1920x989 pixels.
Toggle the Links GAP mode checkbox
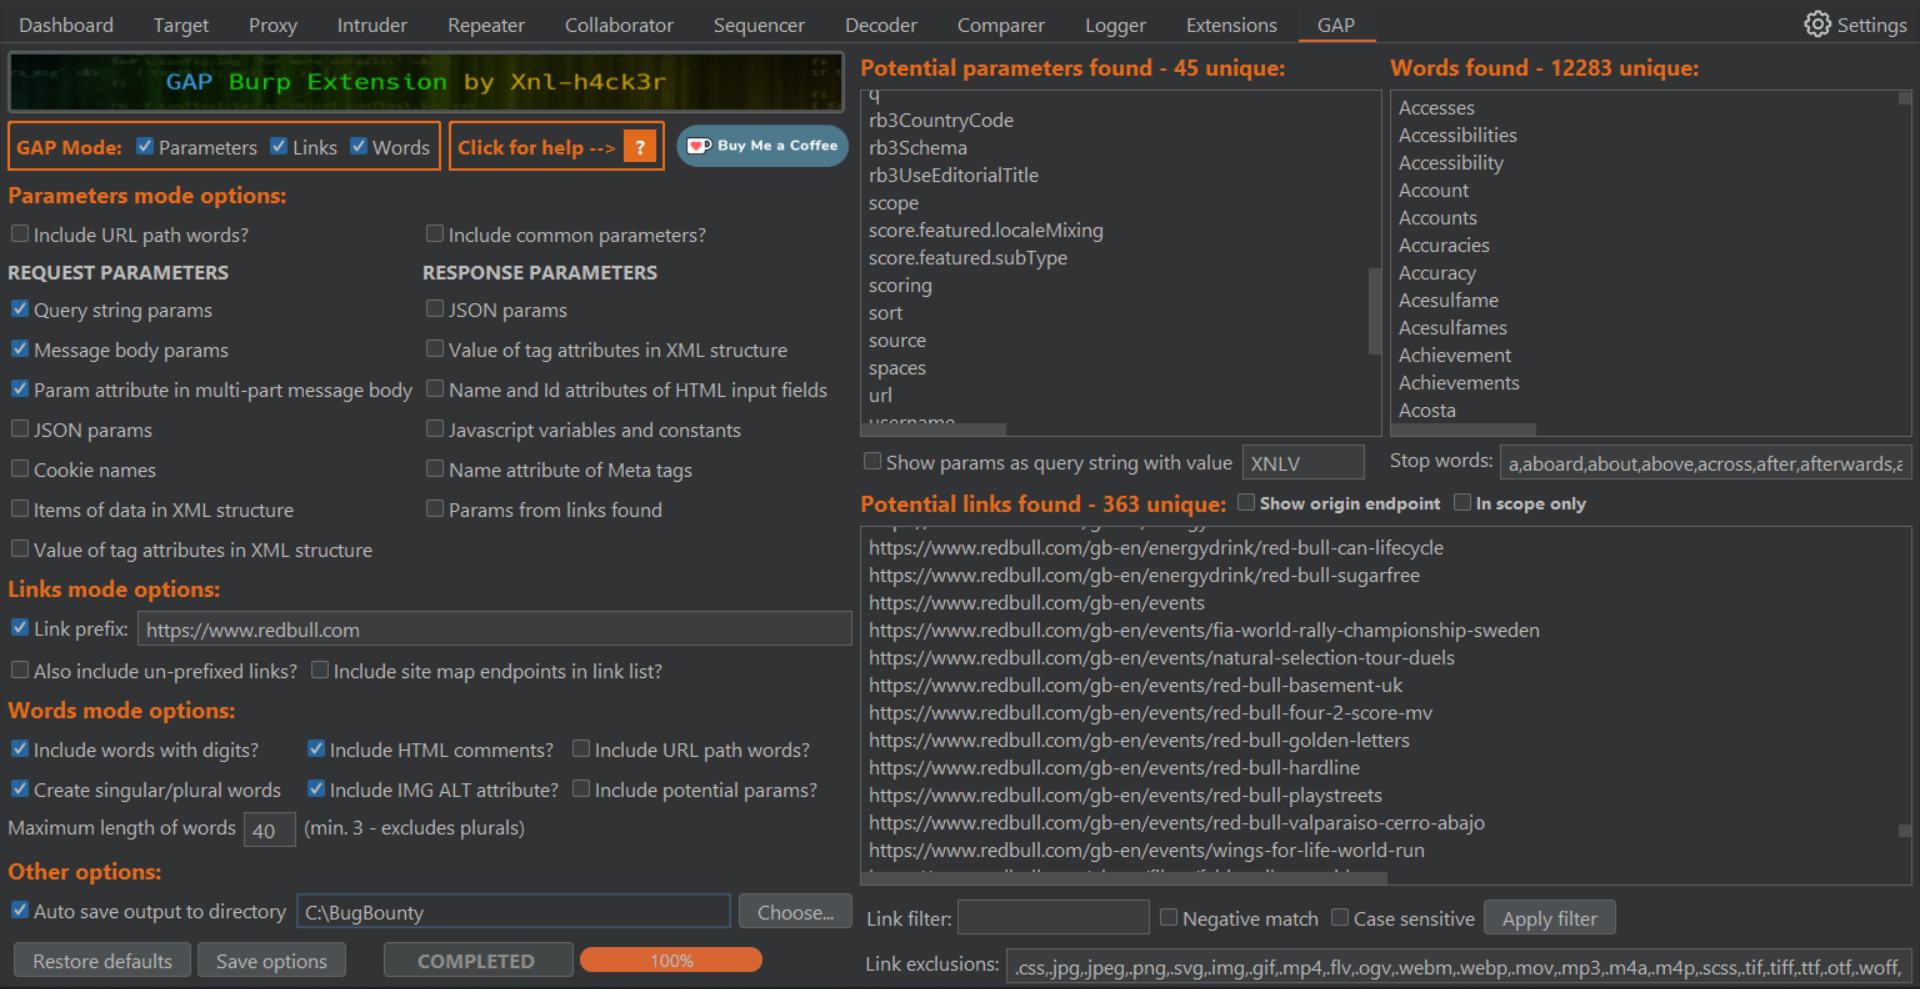point(279,147)
